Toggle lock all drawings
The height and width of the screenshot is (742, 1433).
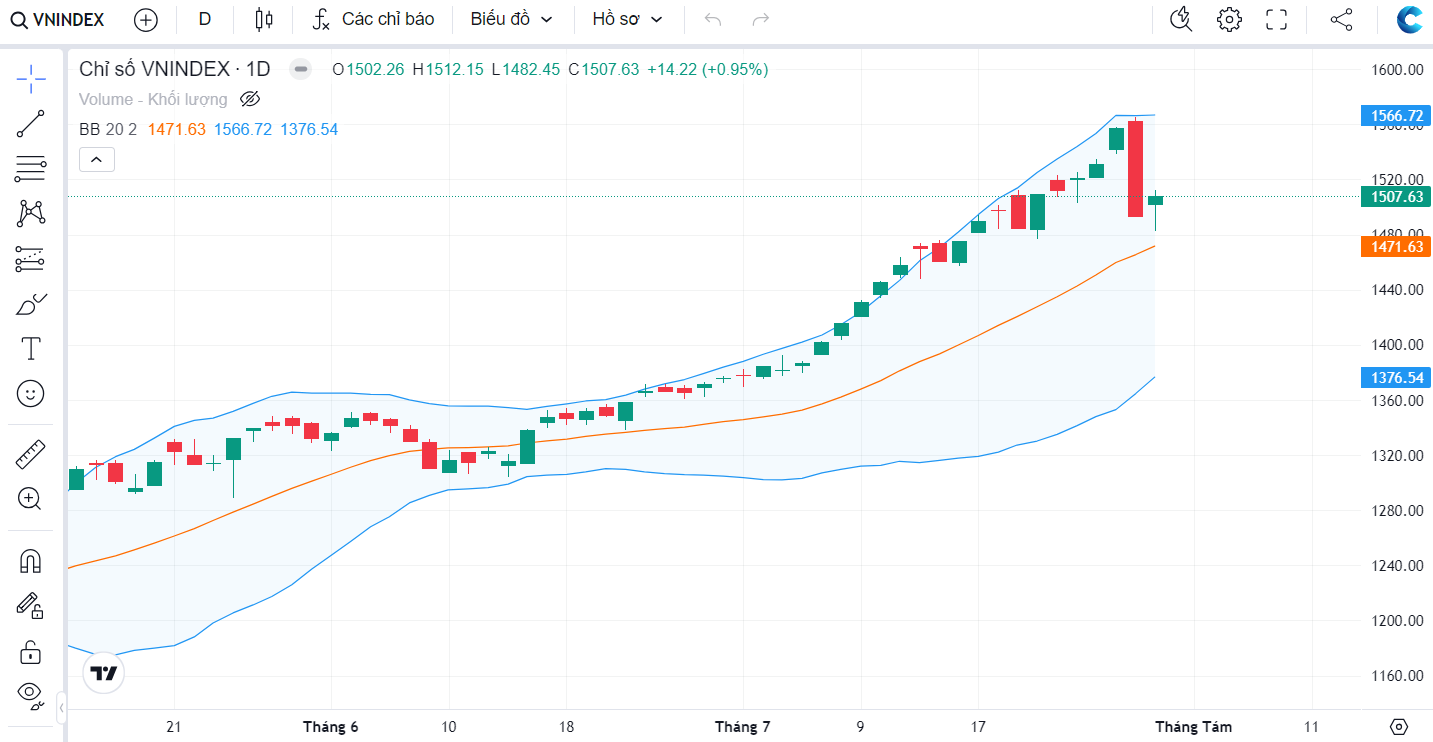click(31, 652)
